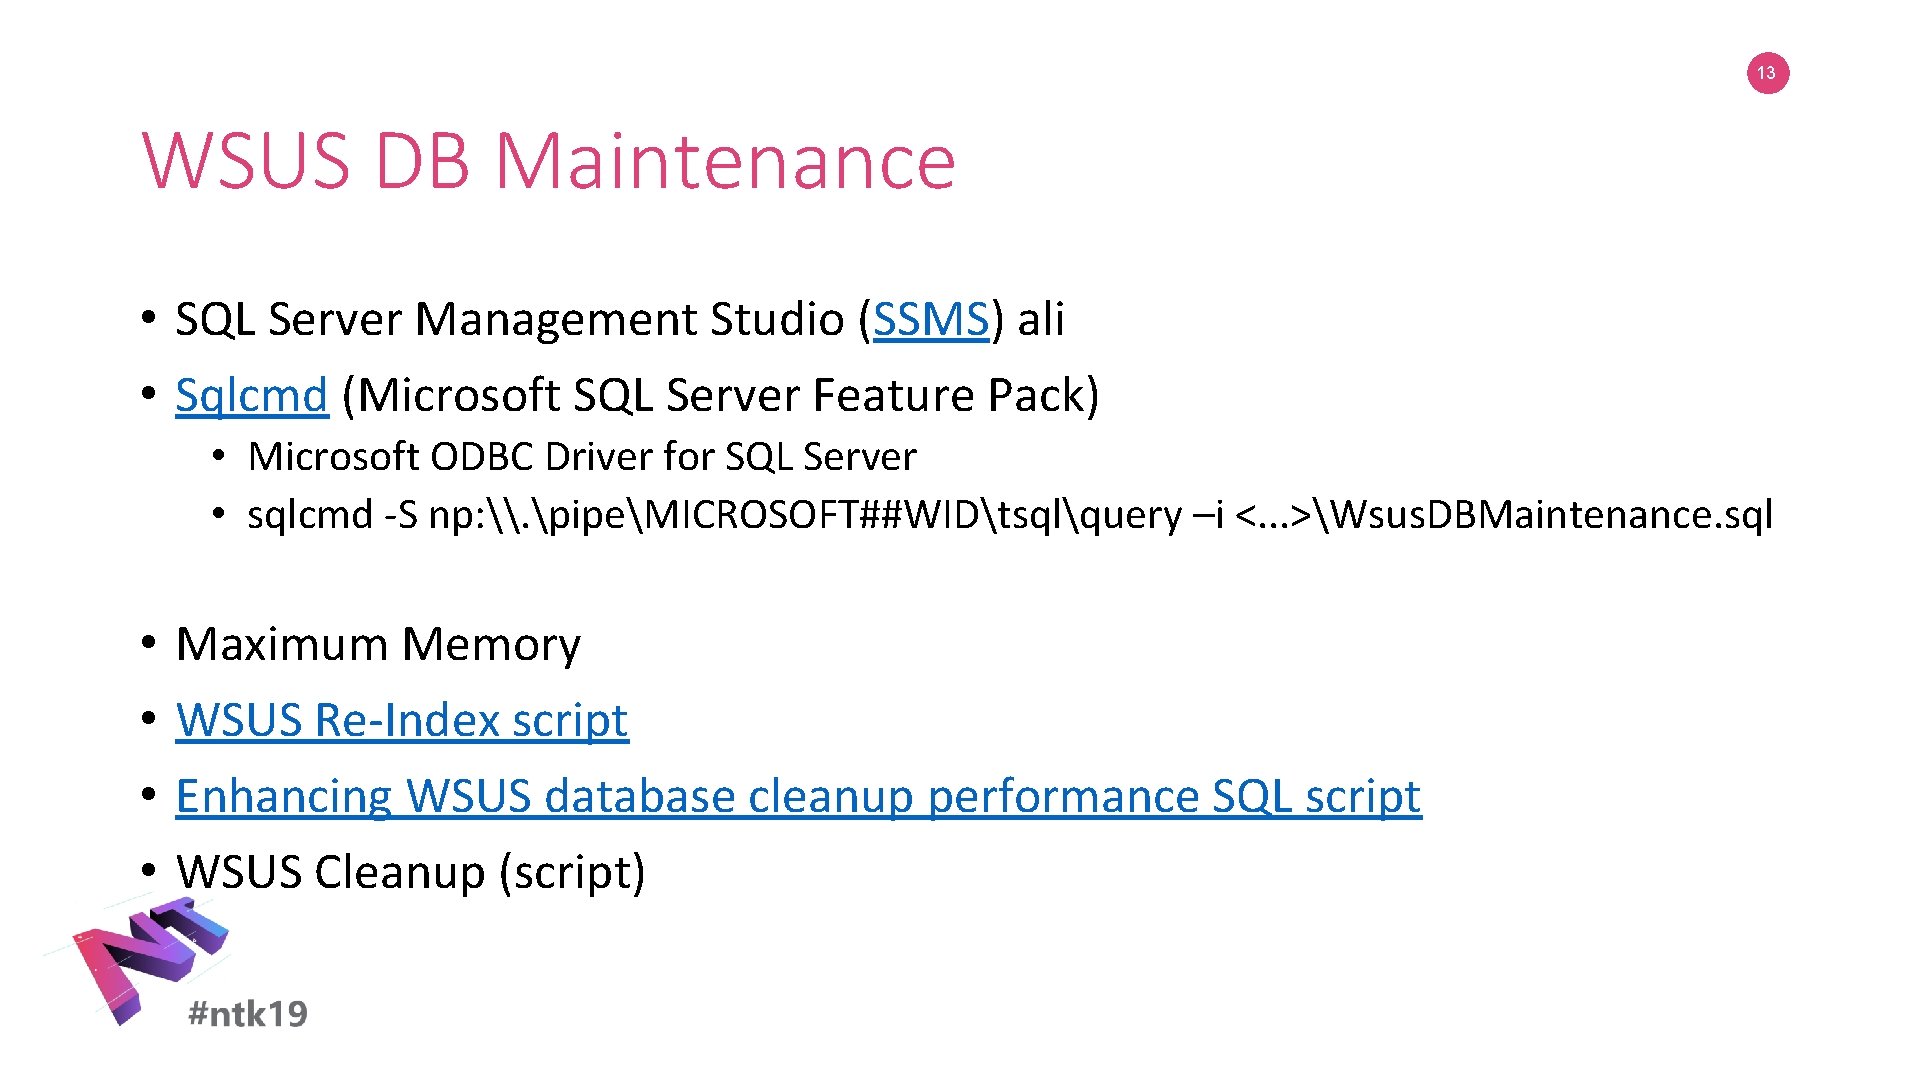Click the bullet point before Maximum Memory
This screenshot has width=1920, height=1080.
(149, 642)
